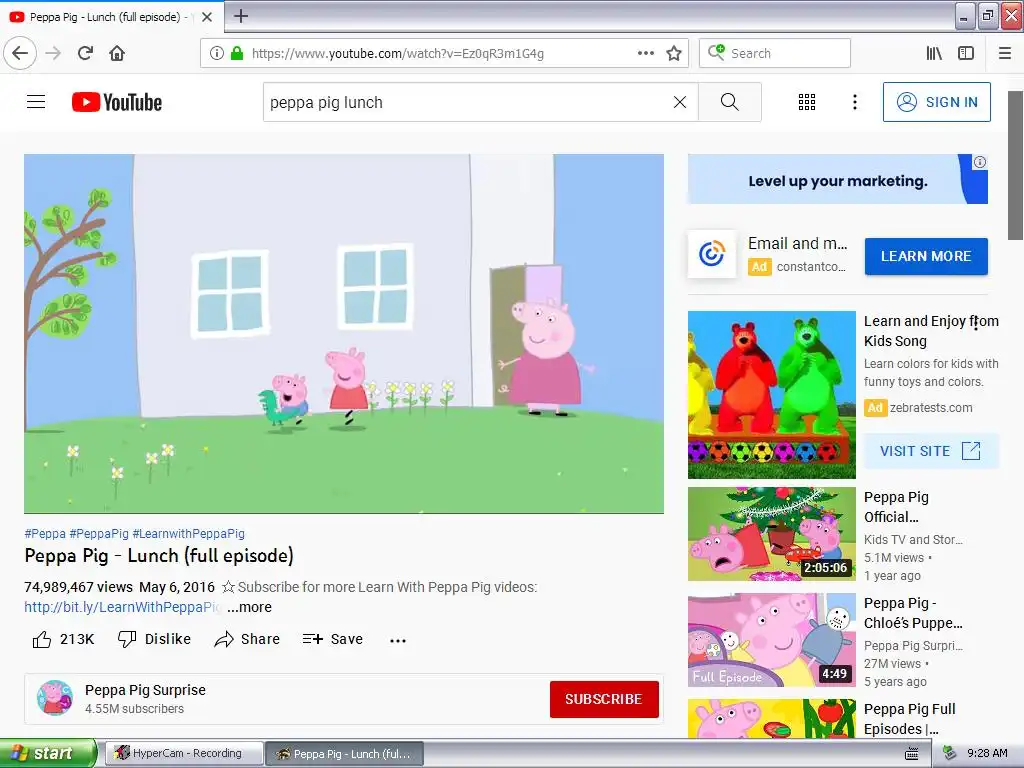The width and height of the screenshot is (1024, 768).
Task: Go to YouTube home via logo
Action: coord(117,102)
